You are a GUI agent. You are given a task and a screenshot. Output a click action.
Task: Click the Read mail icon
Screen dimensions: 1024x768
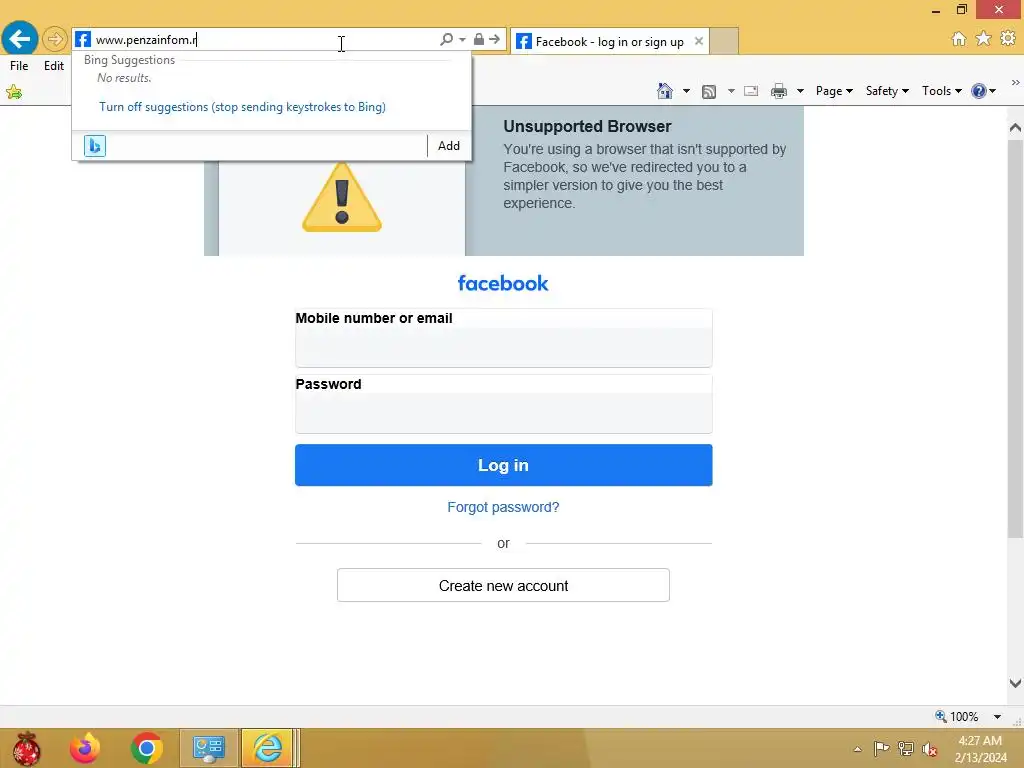click(751, 91)
